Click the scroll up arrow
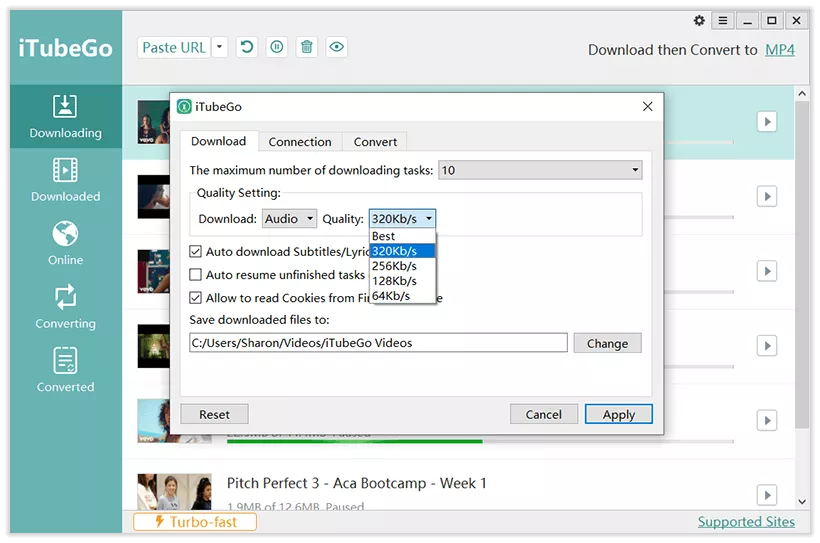The height and width of the screenshot is (543, 820). (802, 94)
